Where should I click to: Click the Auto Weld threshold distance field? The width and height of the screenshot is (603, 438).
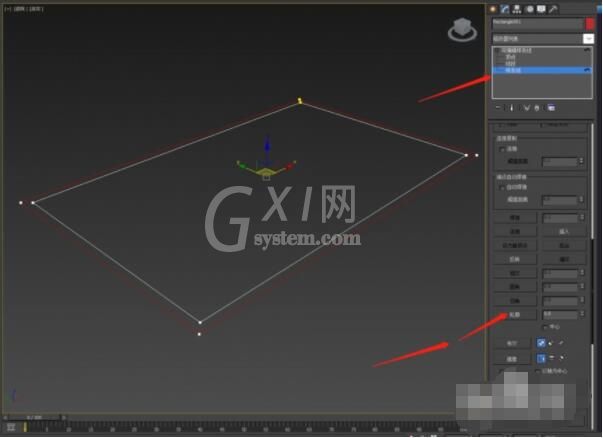click(560, 200)
